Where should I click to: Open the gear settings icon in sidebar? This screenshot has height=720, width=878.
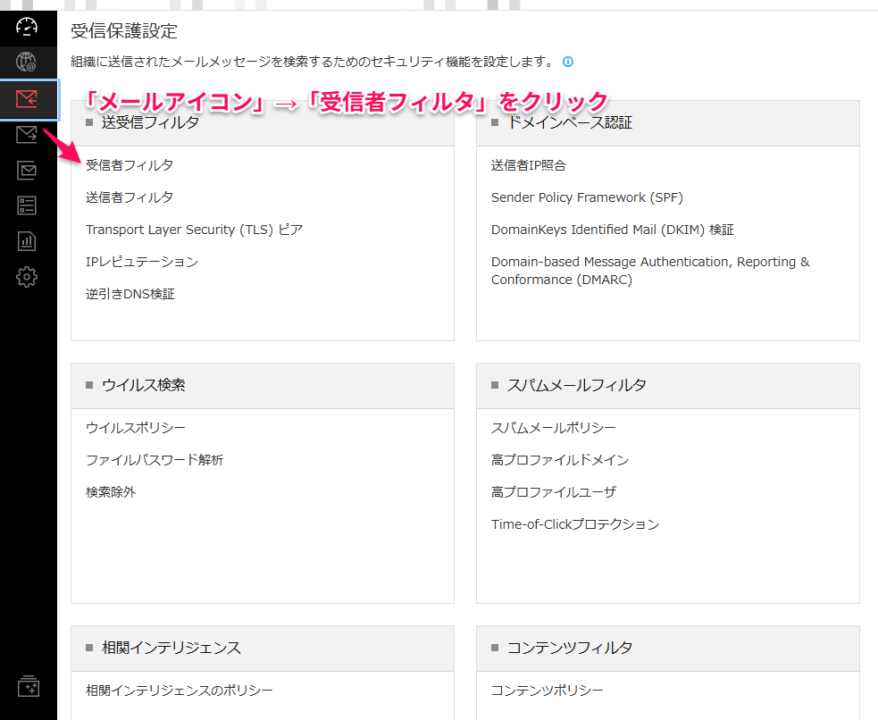pyautogui.click(x=27, y=277)
